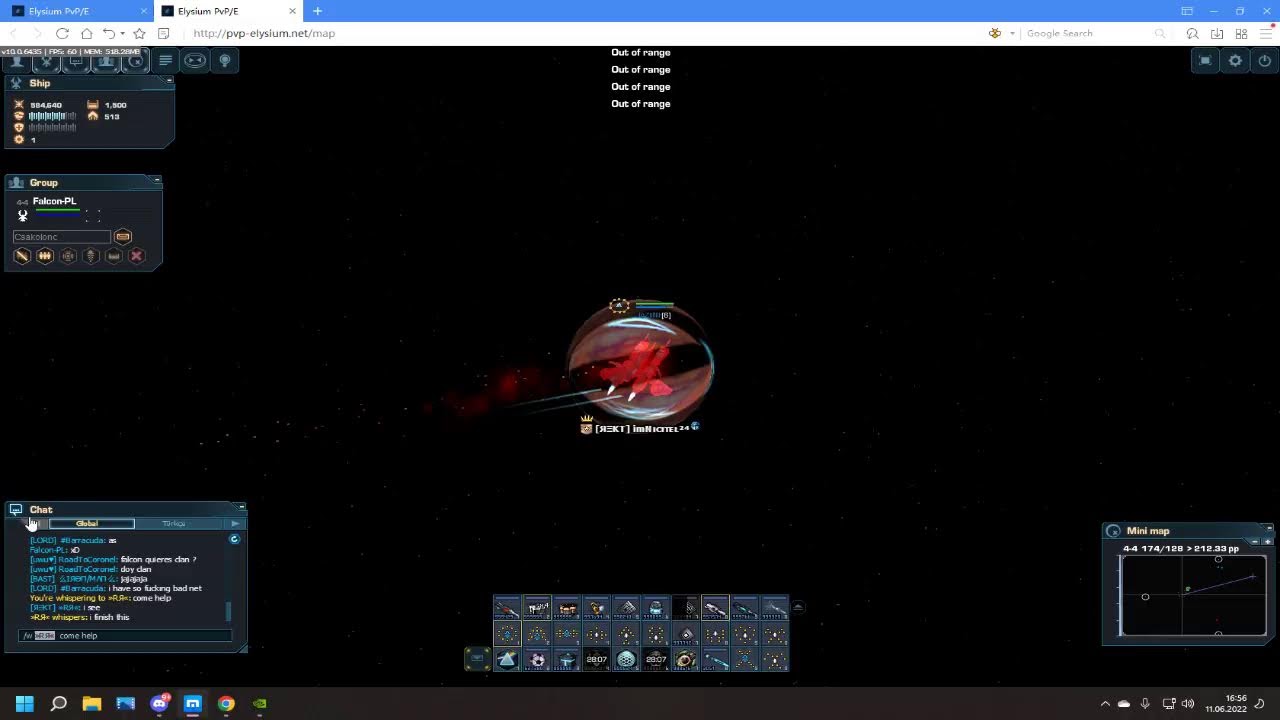Select the blue dome item in top row
The height and width of the screenshot is (720, 1280).
(656, 607)
